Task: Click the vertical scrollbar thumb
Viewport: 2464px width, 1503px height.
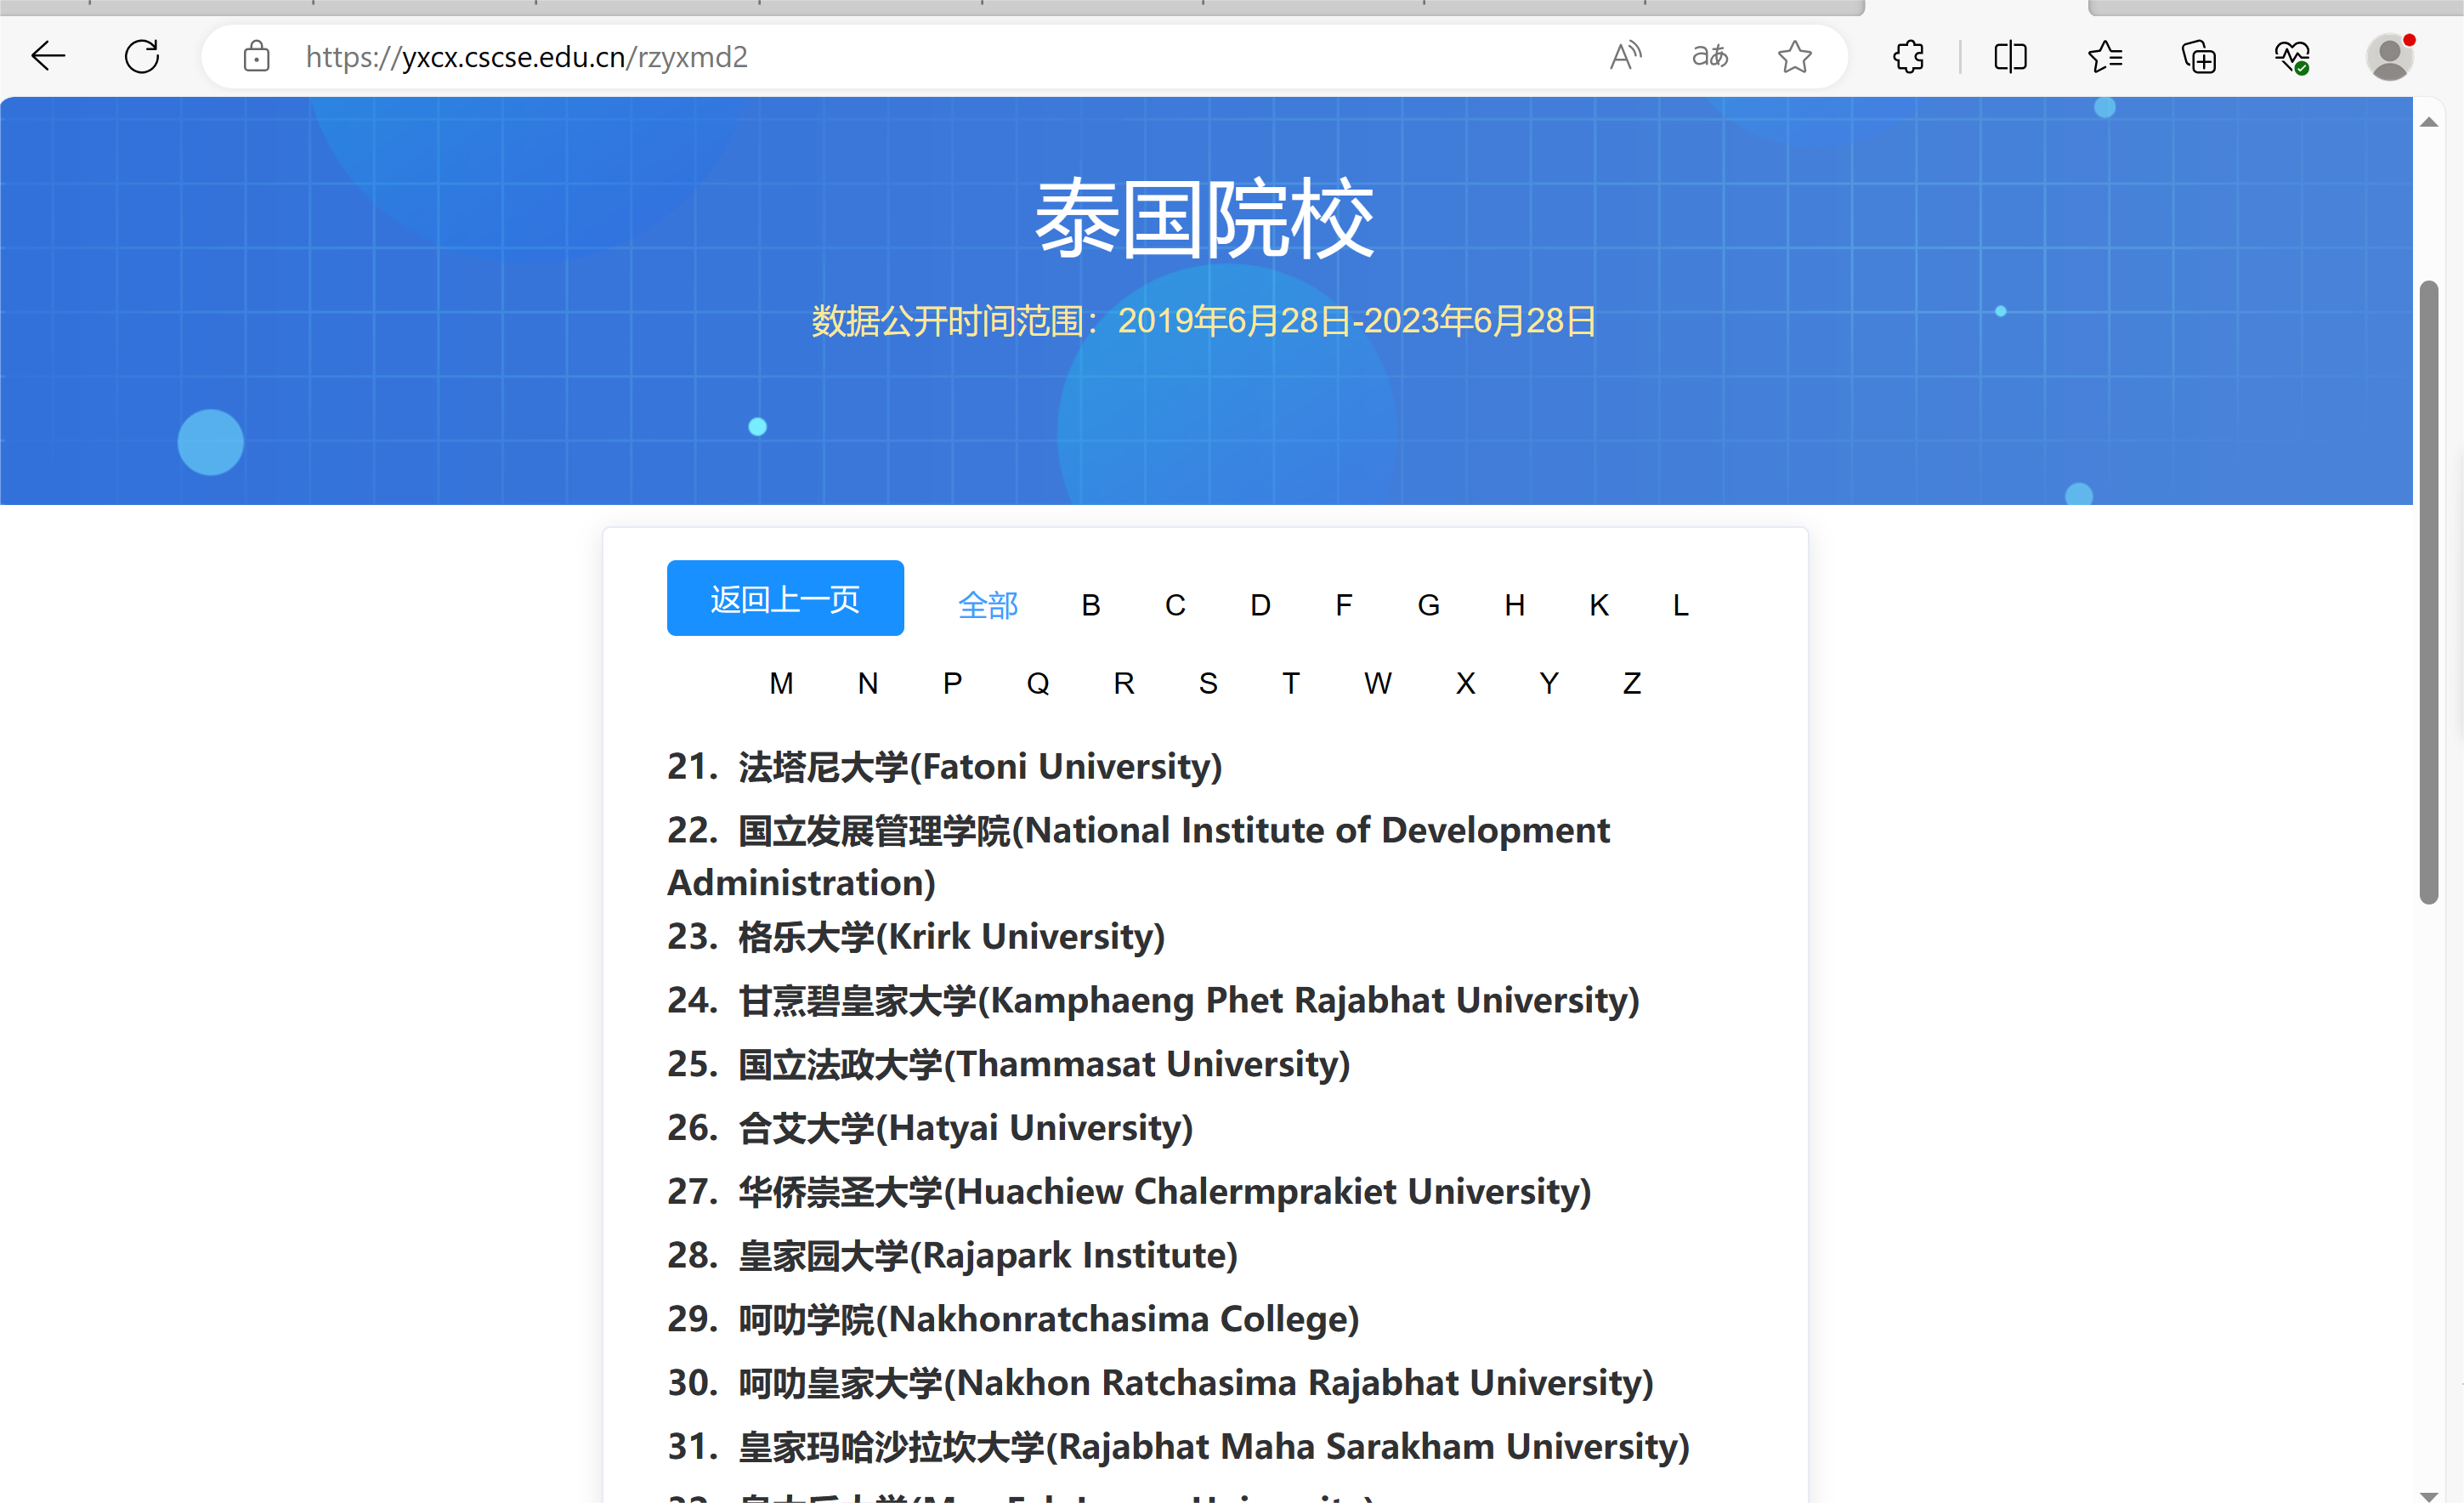Action: click(x=2429, y=592)
